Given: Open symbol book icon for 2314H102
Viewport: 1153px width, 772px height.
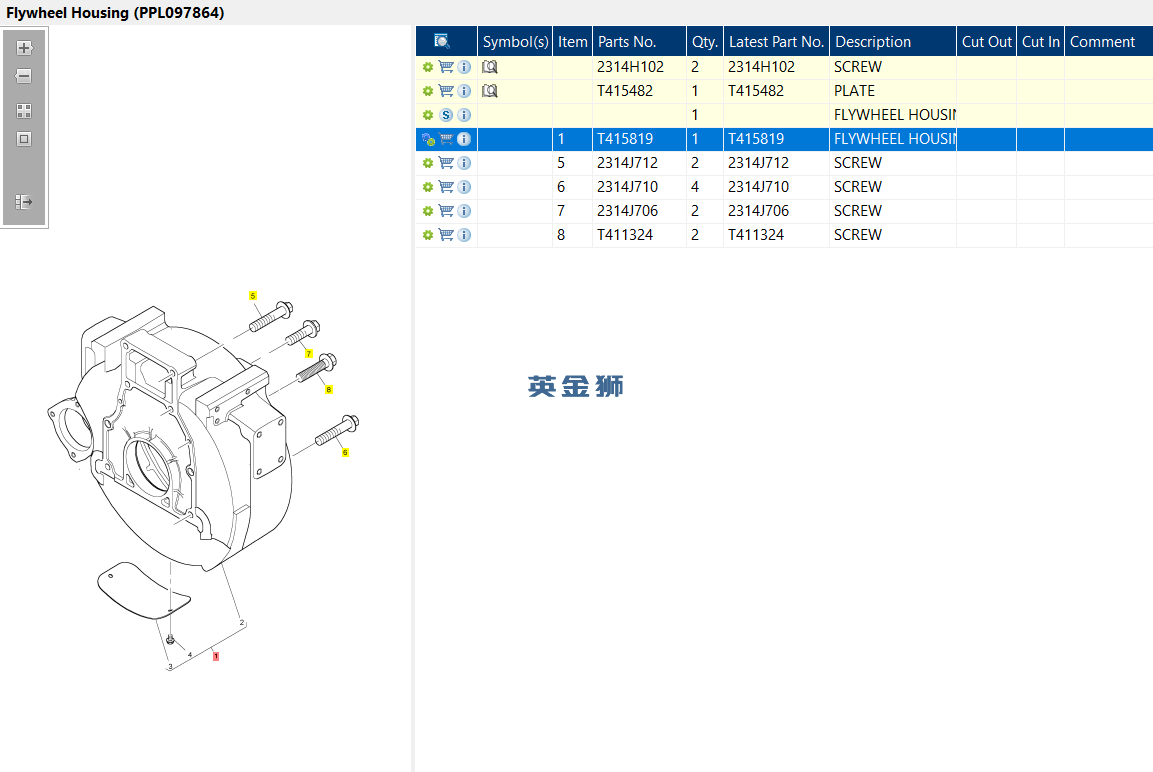Looking at the screenshot, I should click(490, 67).
